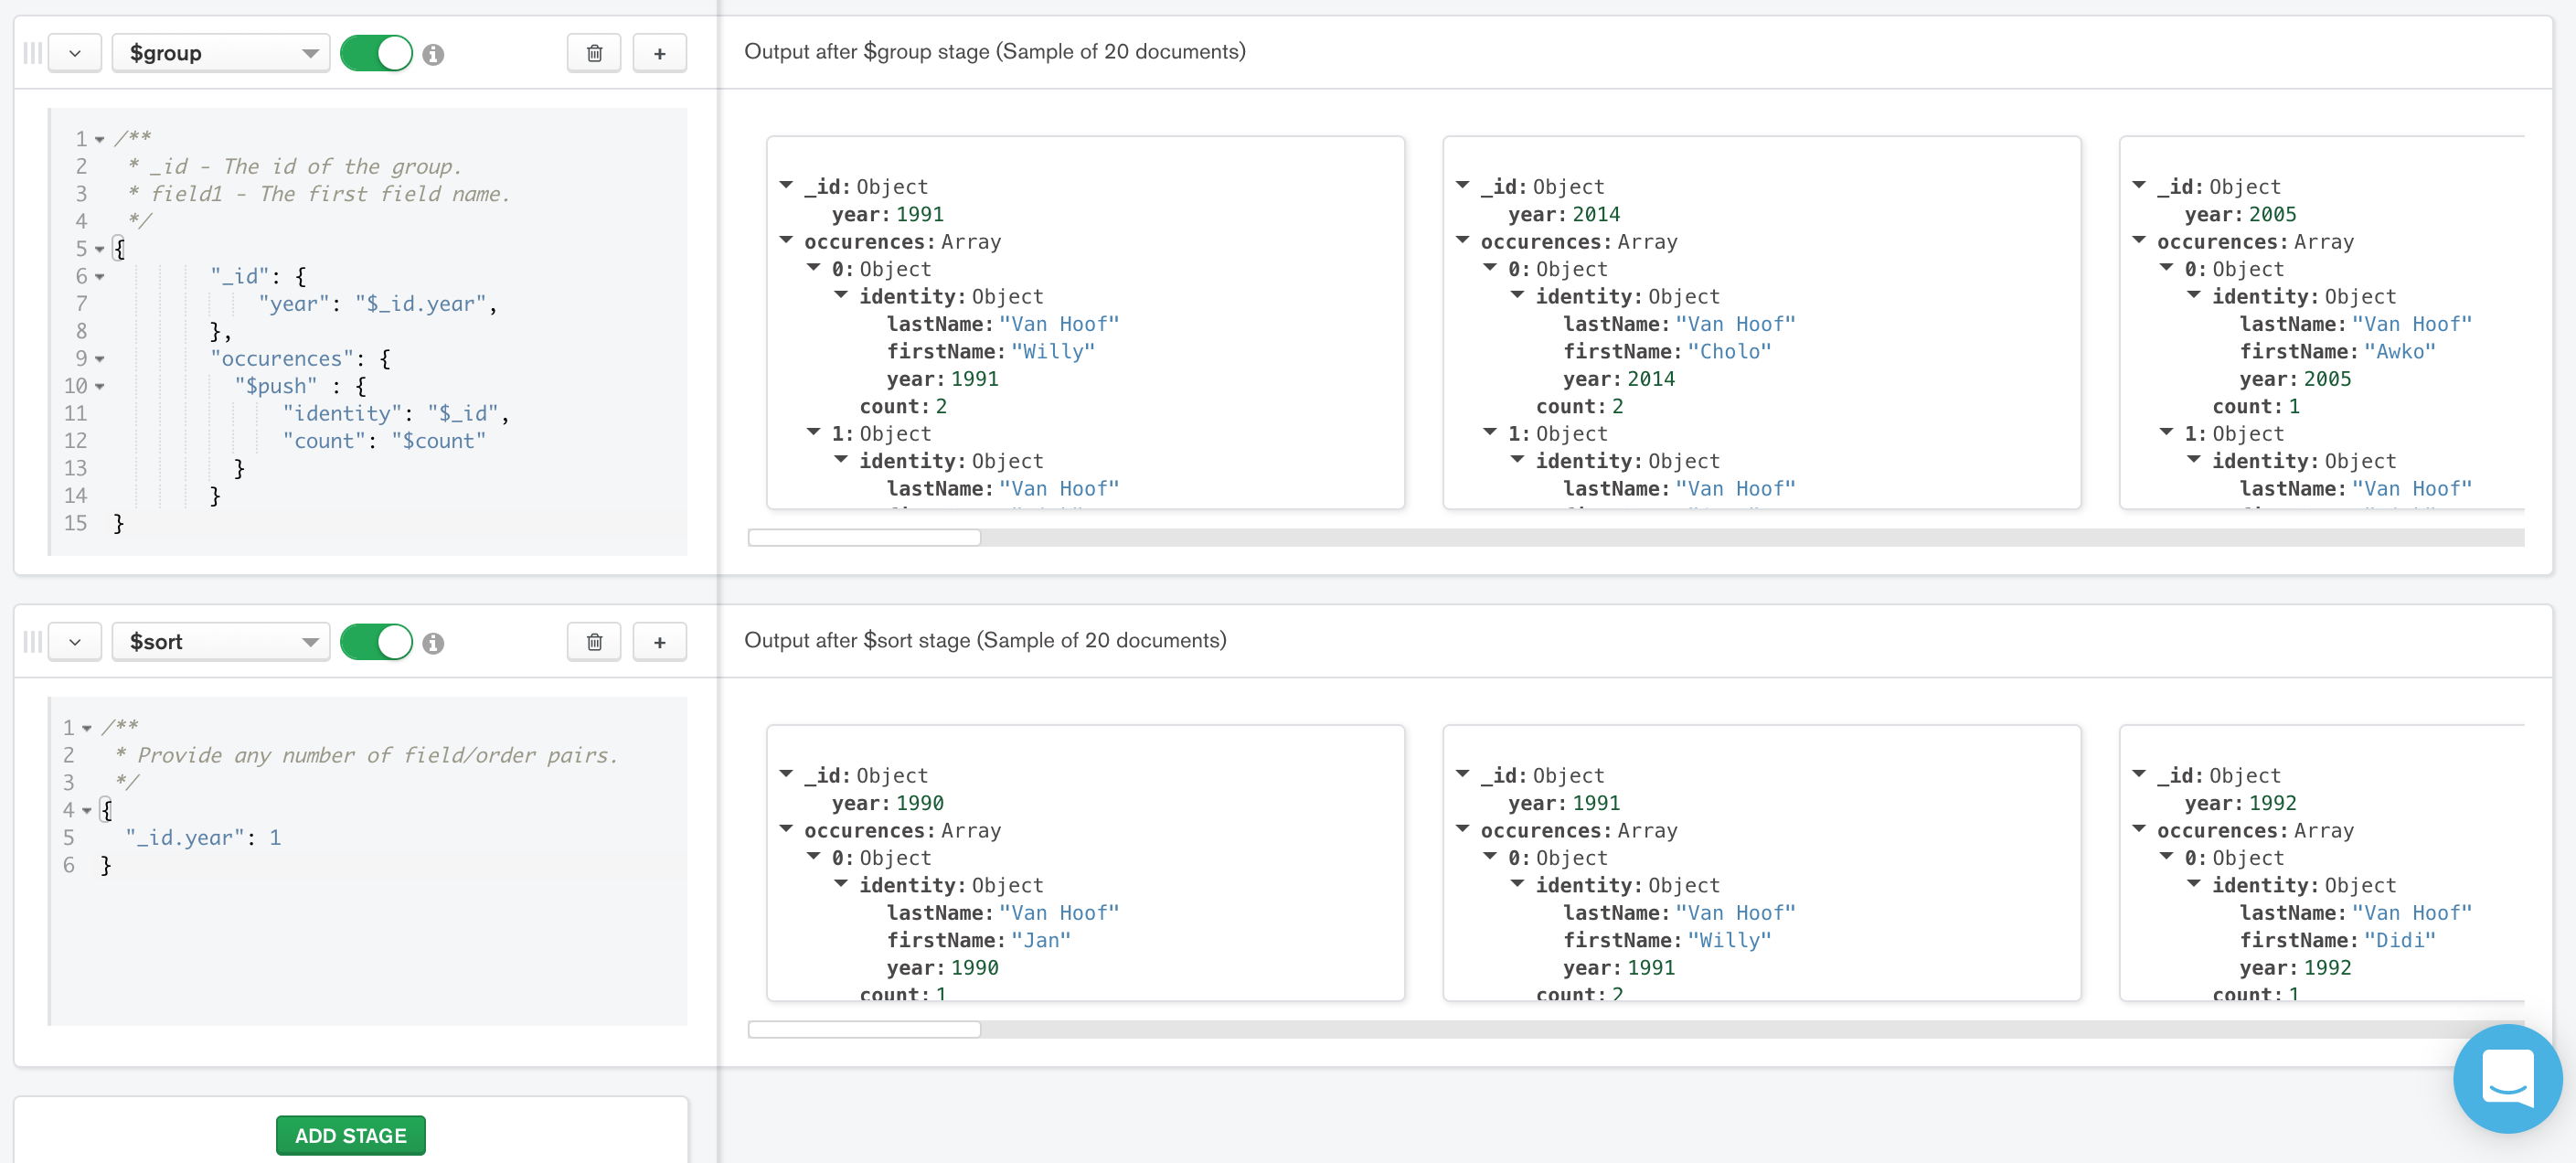Add a stage after $sort using plus icon
The width and height of the screenshot is (2576, 1163).
tap(660, 642)
